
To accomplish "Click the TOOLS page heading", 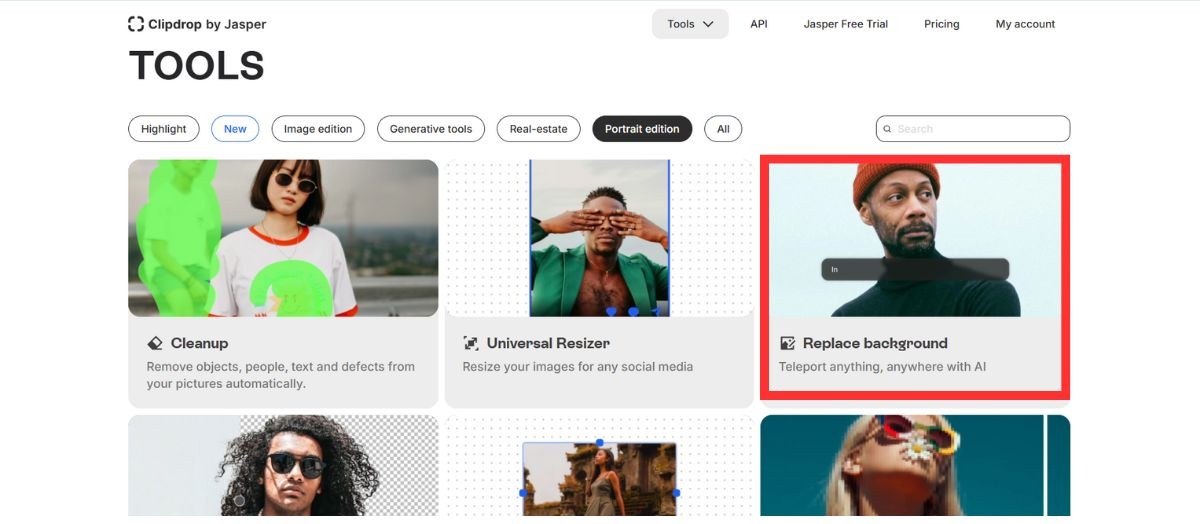I will point(197,66).
